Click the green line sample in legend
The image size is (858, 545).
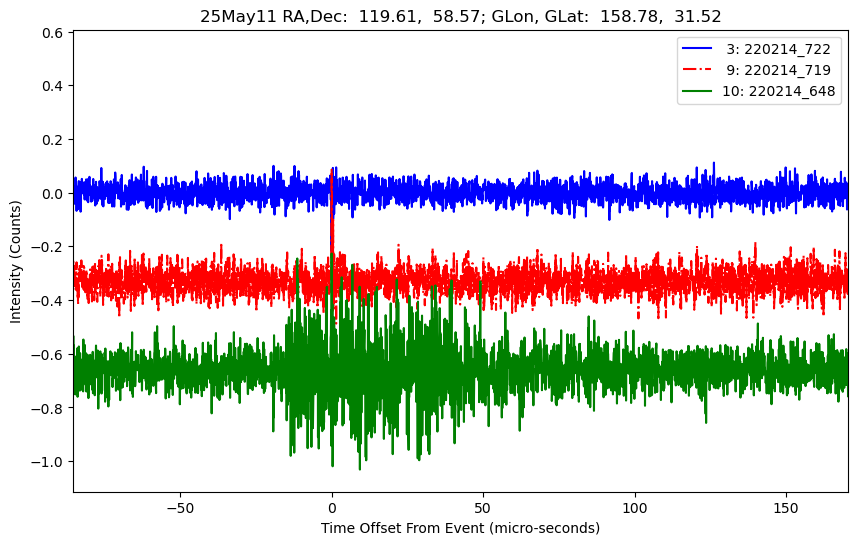[697, 91]
